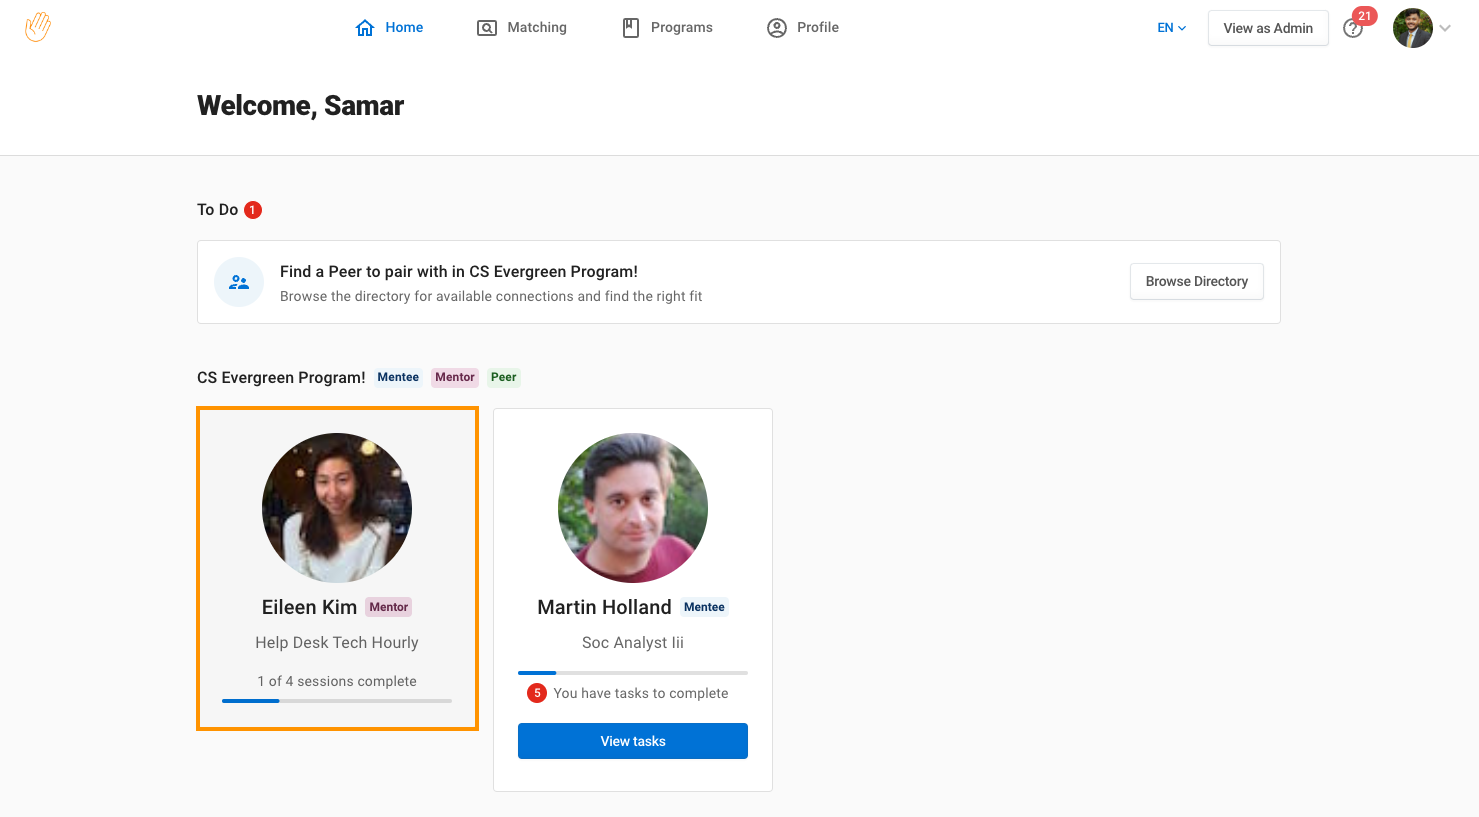This screenshot has width=1479, height=817.
Task: Click the Mentor tag beside CS Evergreen Program
Action: (455, 377)
